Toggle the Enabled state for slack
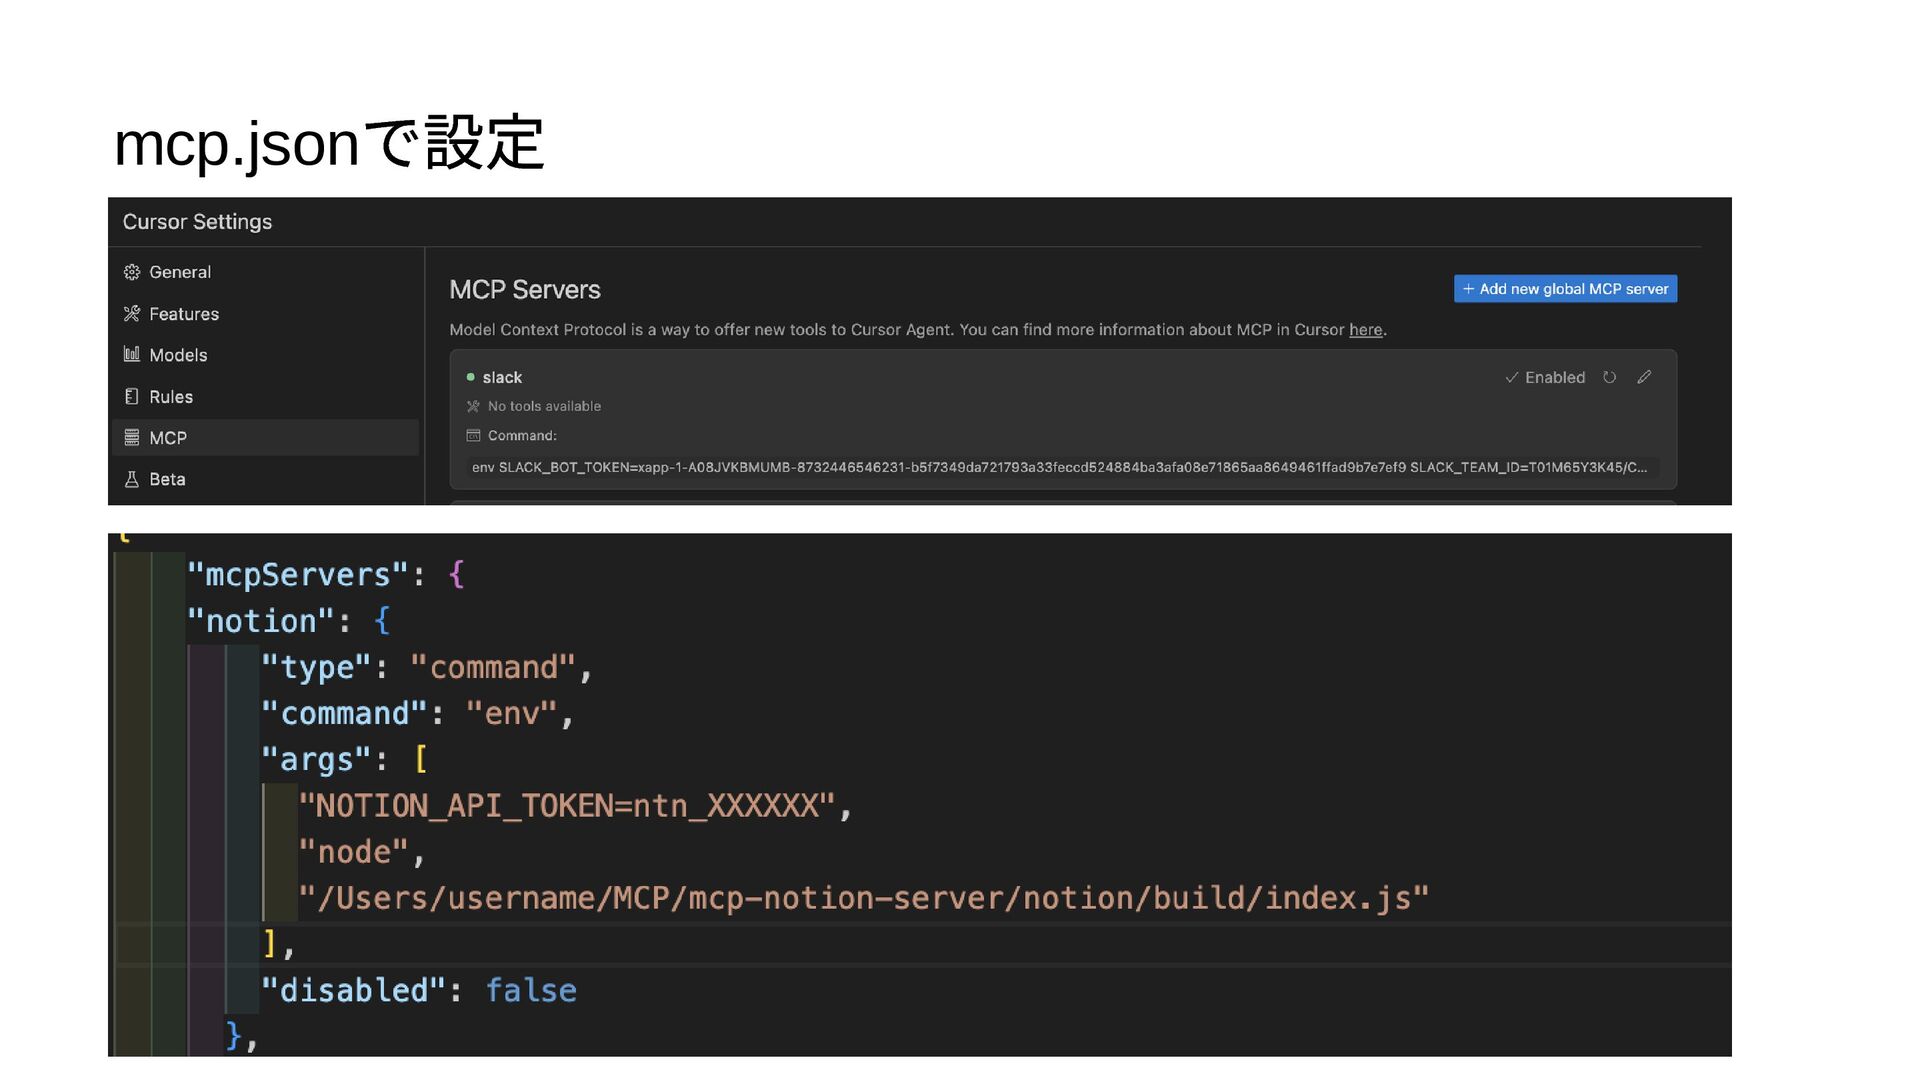Viewport: 1920px width, 1080px height. click(1545, 377)
